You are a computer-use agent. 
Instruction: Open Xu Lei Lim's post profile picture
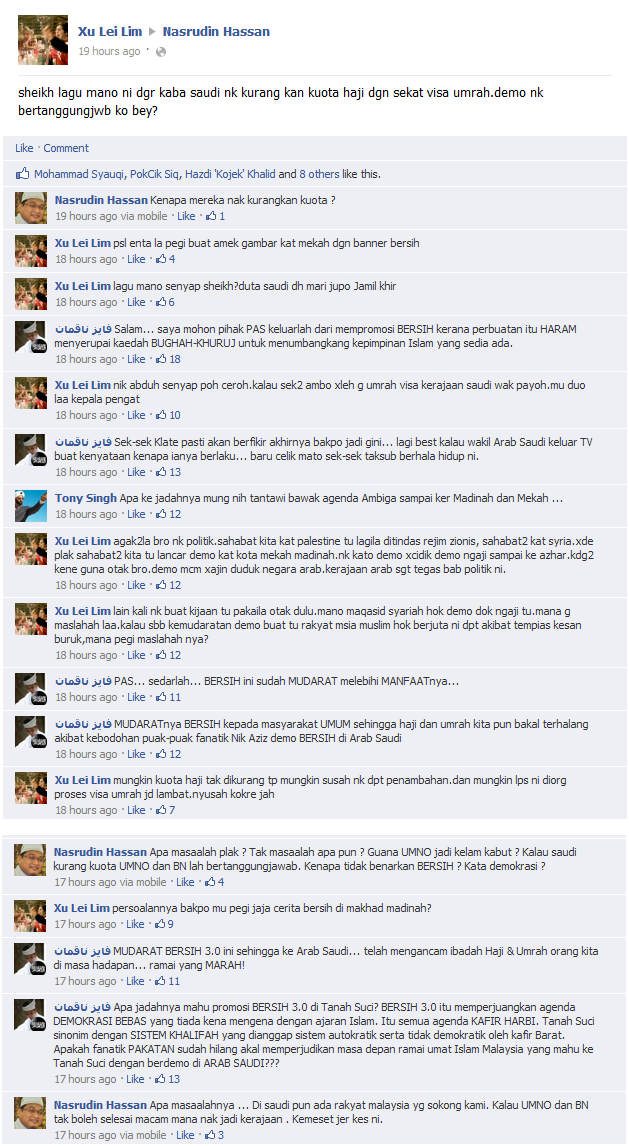click(x=43, y=40)
